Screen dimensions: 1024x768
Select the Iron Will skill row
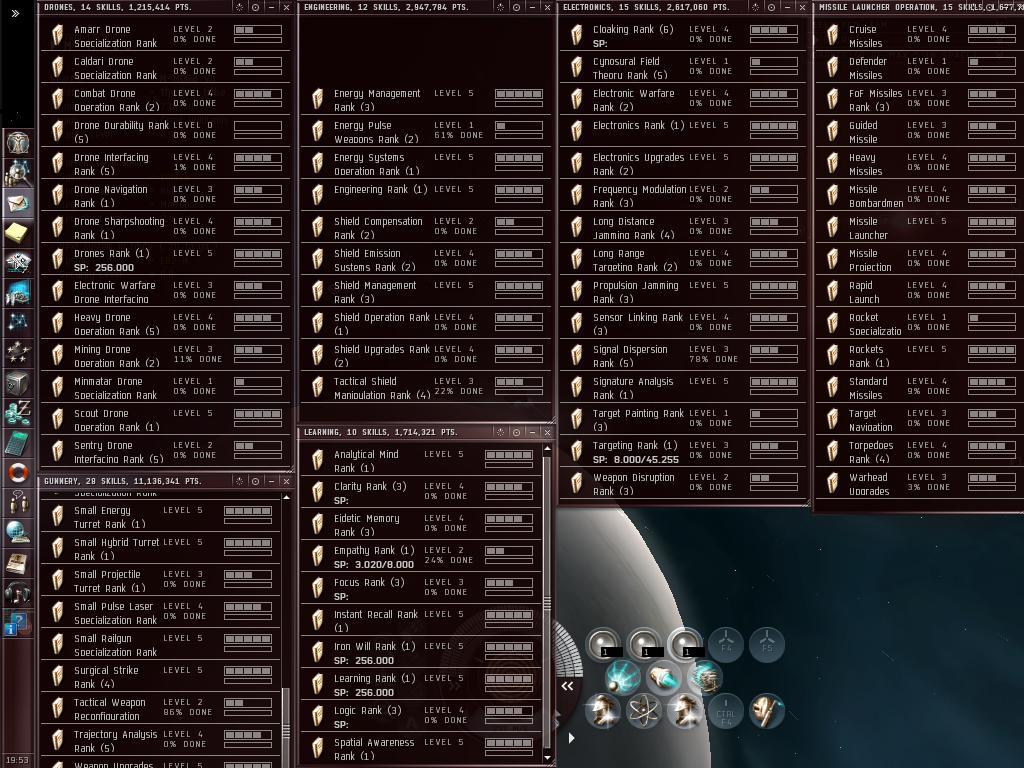click(x=421, y=653)
